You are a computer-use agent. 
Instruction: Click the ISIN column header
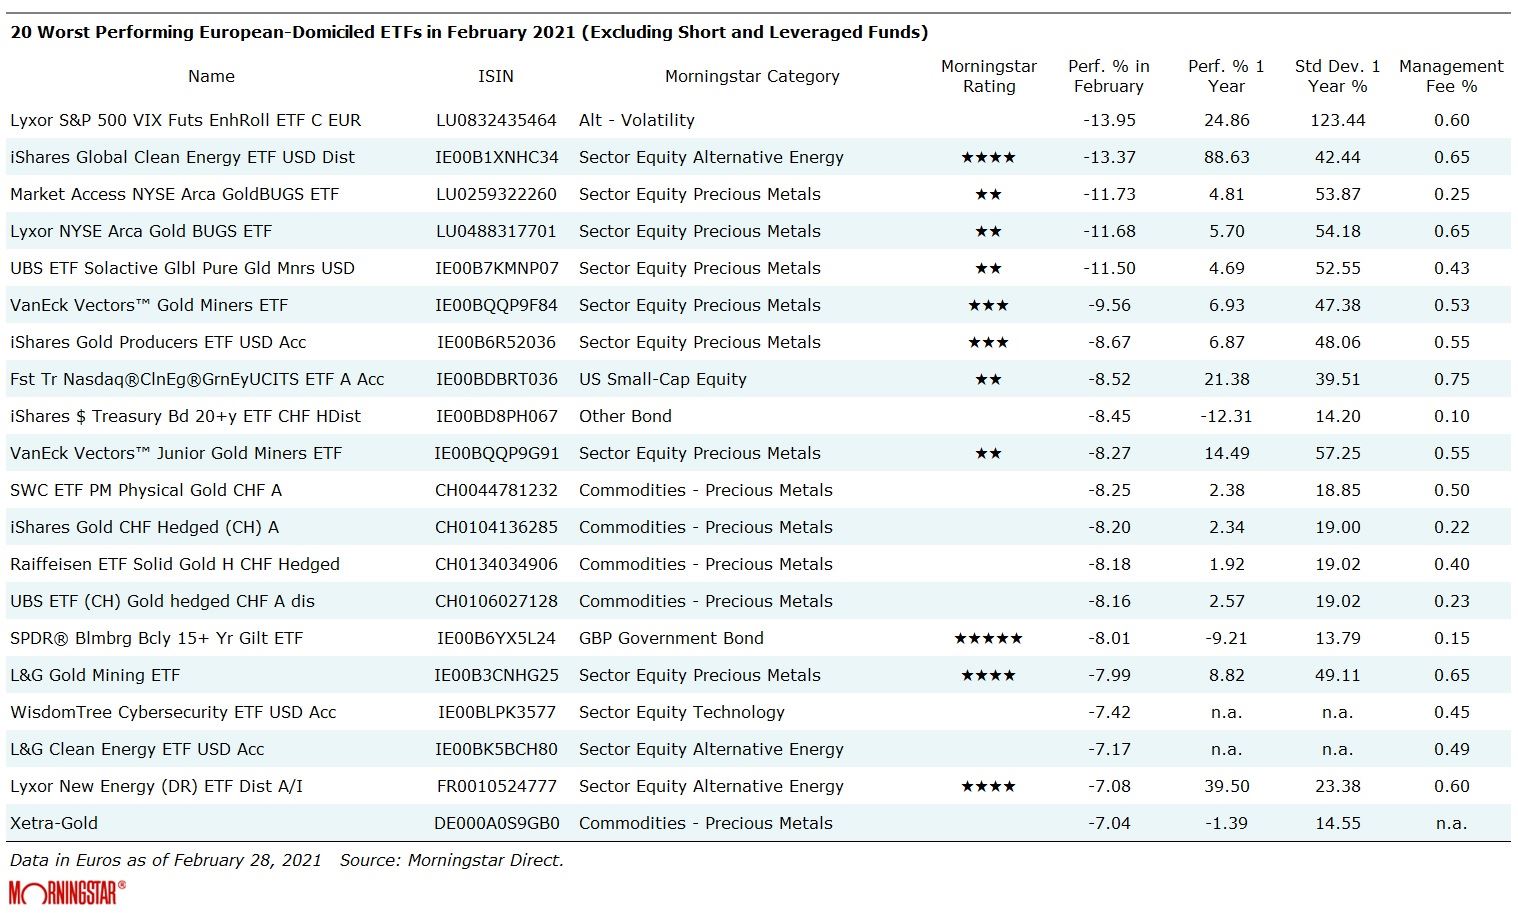coord(496,76)
